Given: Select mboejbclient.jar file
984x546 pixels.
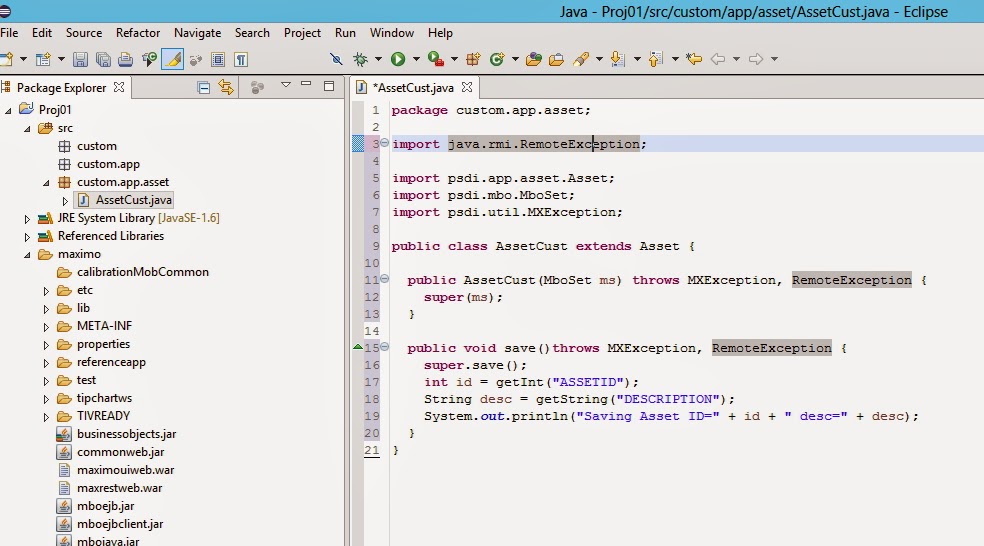Looking at the screenshot, I should click(x=120, y=523).
